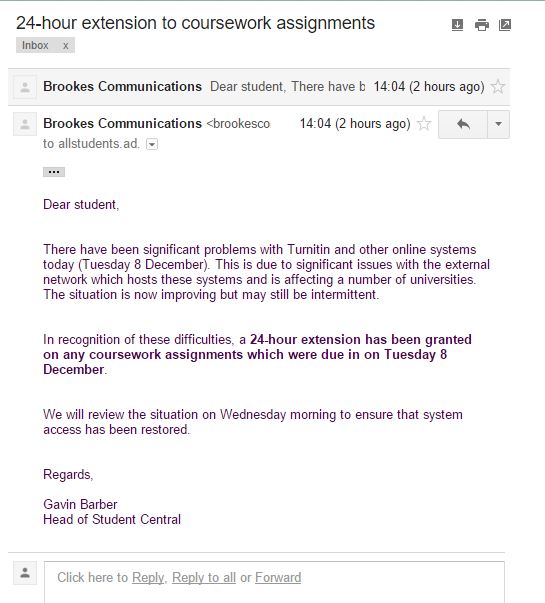Click sender avatar on collapsed message
The width and height of the screenshot is (545, 603).
click(25, 87)
